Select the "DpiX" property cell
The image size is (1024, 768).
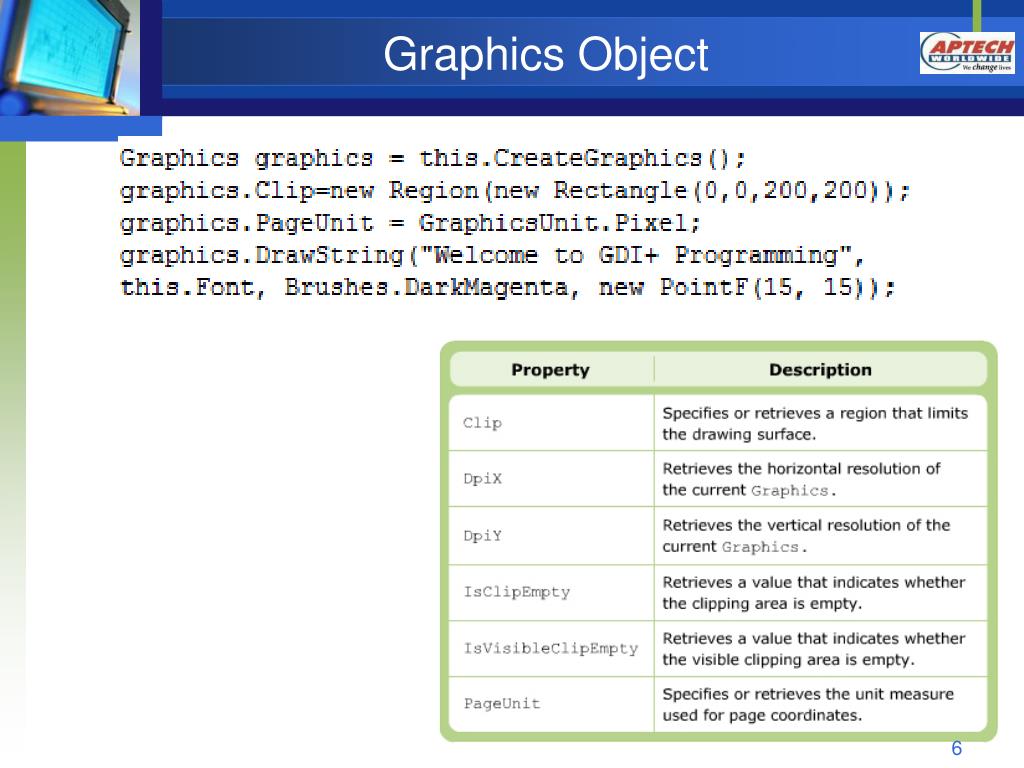pyautogui.click(x=551, y=479)
